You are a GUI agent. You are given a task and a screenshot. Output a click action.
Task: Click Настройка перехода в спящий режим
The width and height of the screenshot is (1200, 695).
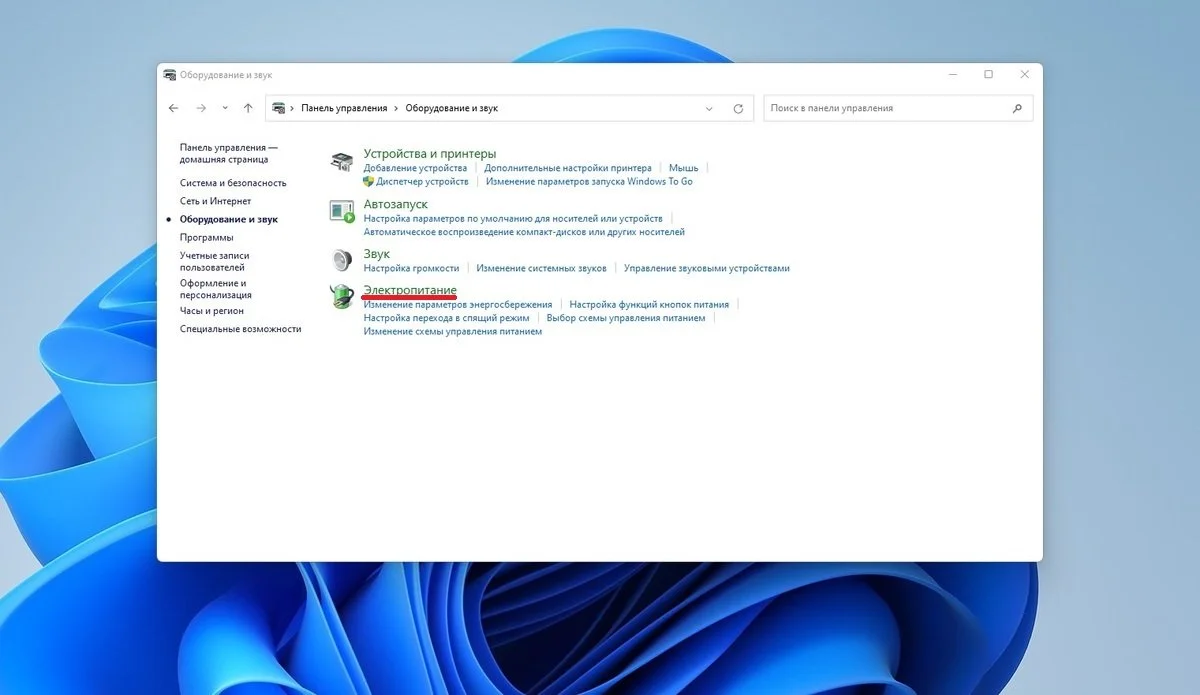pos(447,318)
